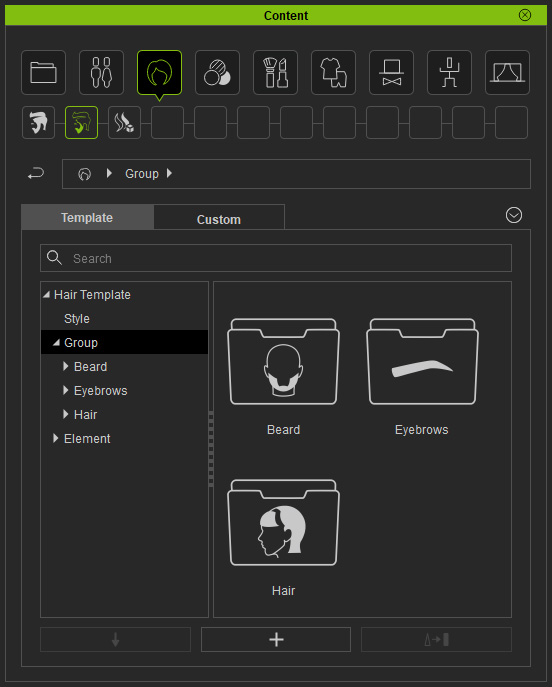Select the Actor/Avatar category icon

[101, 72]
